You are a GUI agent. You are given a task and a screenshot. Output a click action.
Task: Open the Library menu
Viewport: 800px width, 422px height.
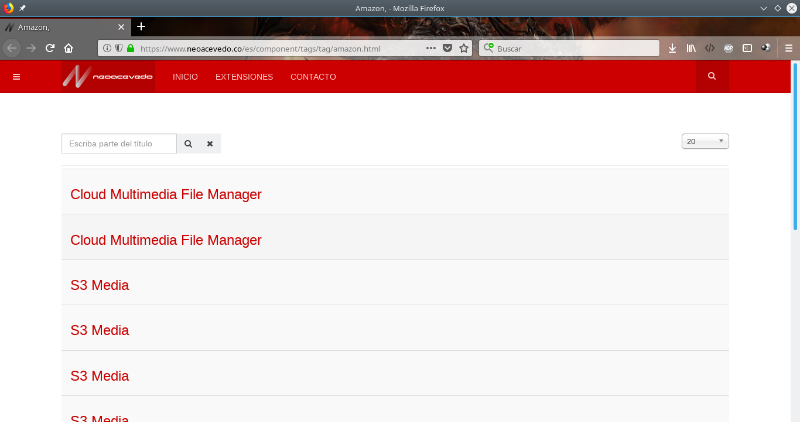click(x=691, y=48)
